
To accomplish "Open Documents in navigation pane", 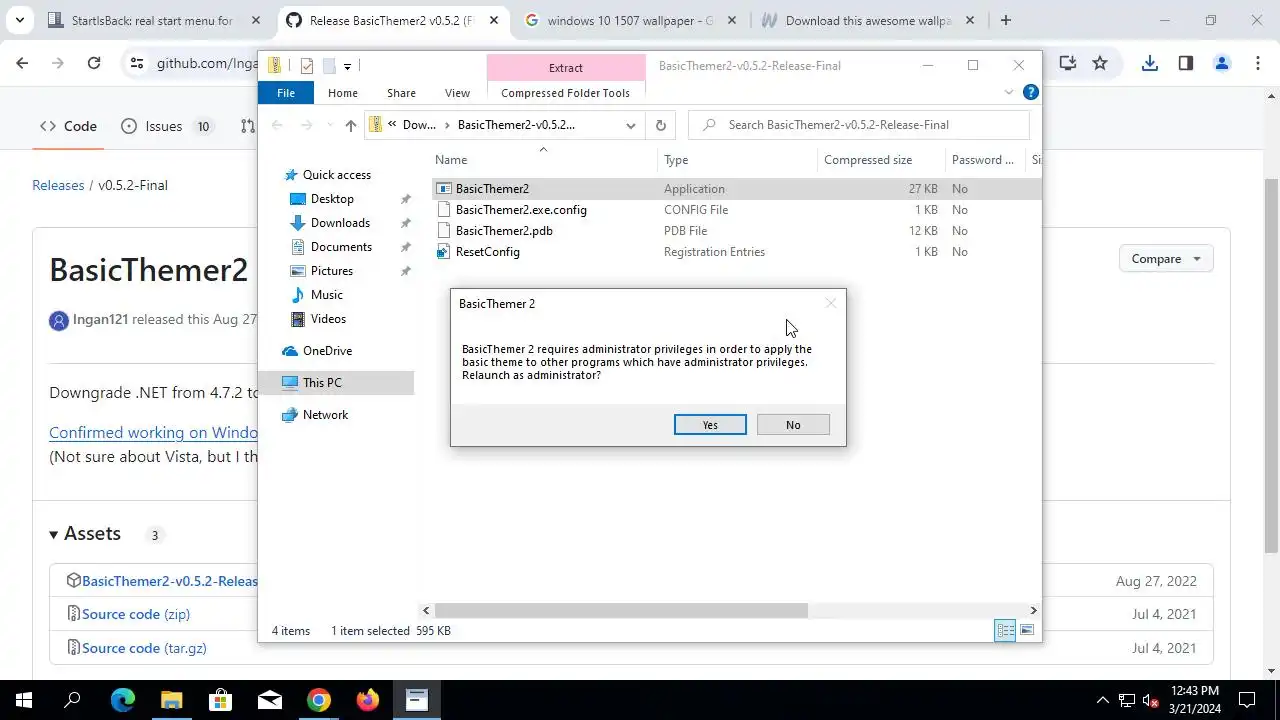I will (x=341, y=247).
